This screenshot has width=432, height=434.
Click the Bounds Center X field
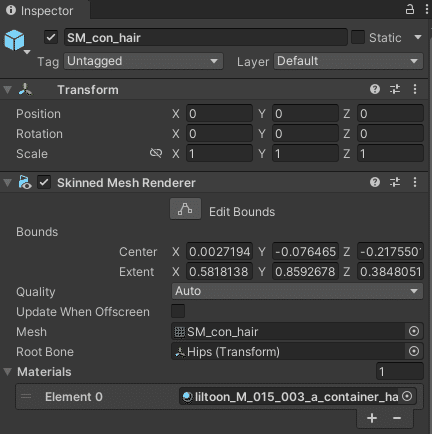coord(219,252)
